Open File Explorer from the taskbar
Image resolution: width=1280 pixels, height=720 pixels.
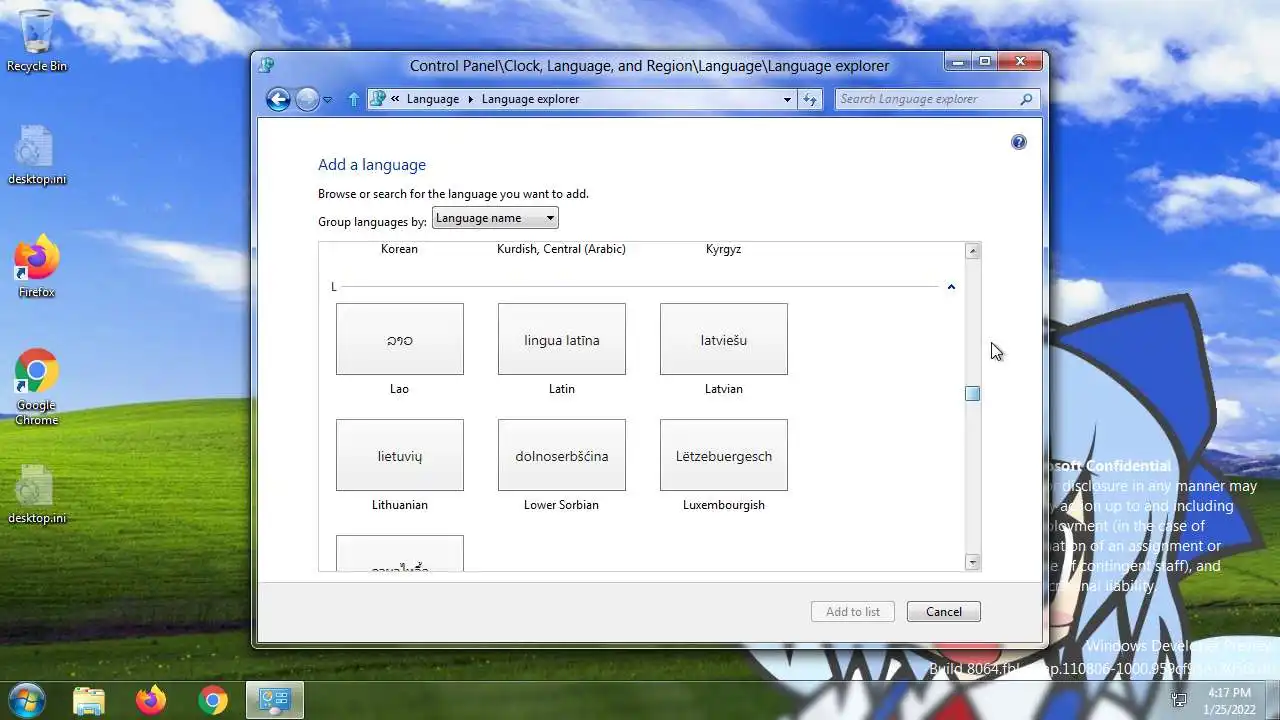[89, 700]
